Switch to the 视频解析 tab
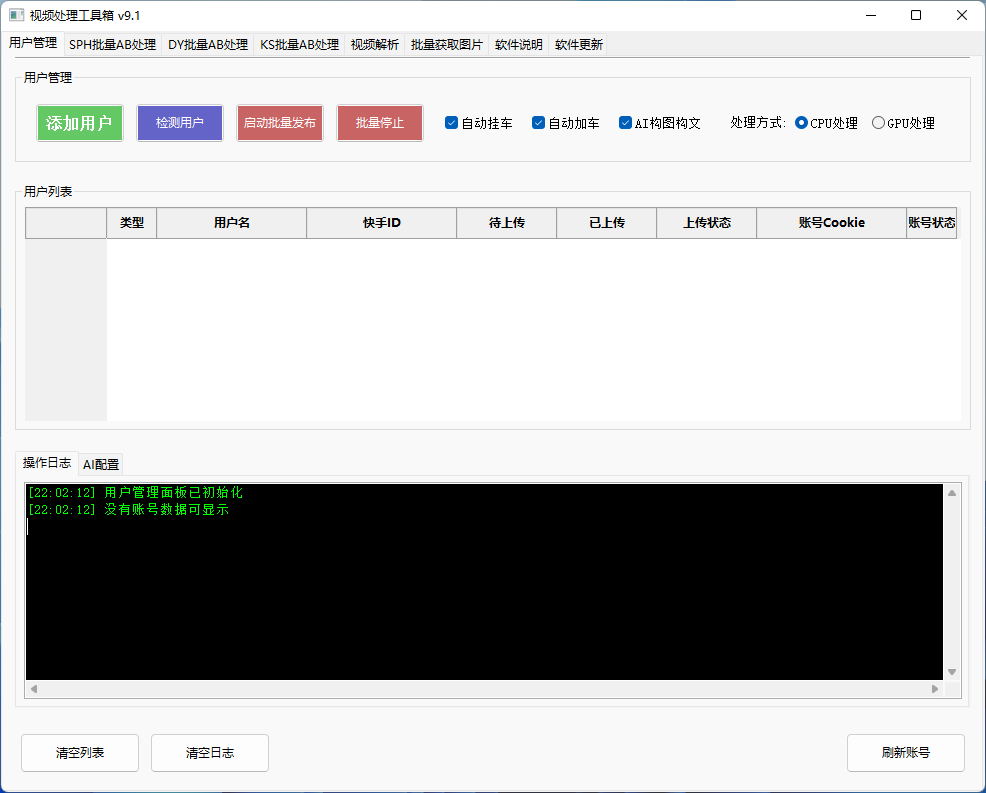Viewport: 986px width, 793px height. click(x=375, y=45)
